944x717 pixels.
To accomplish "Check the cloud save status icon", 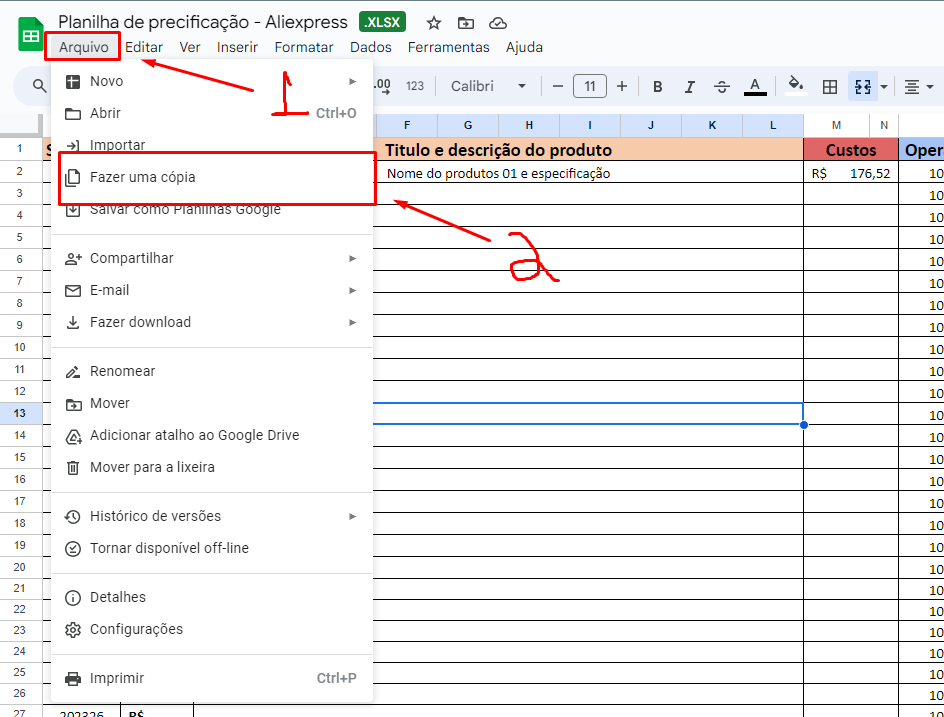I will 497,23.
